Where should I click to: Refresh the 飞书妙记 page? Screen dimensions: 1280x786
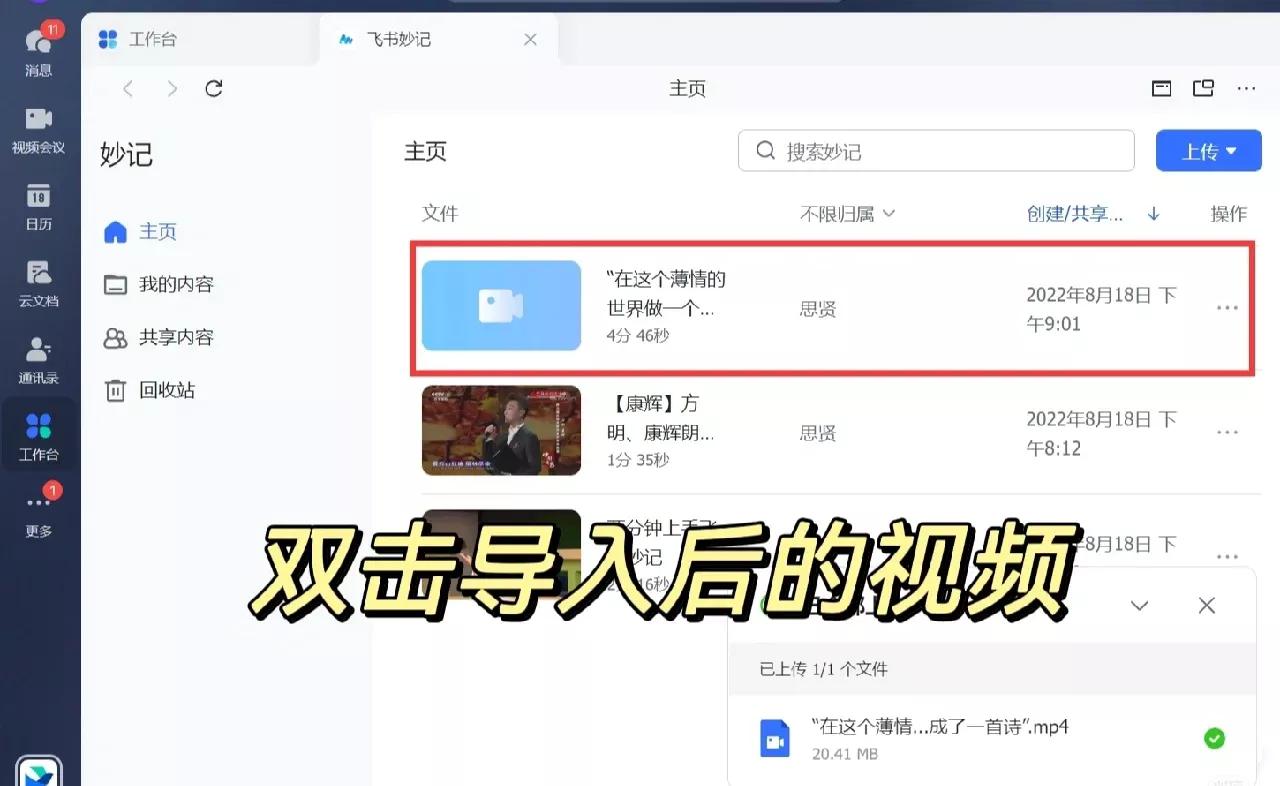click(213, 88)
